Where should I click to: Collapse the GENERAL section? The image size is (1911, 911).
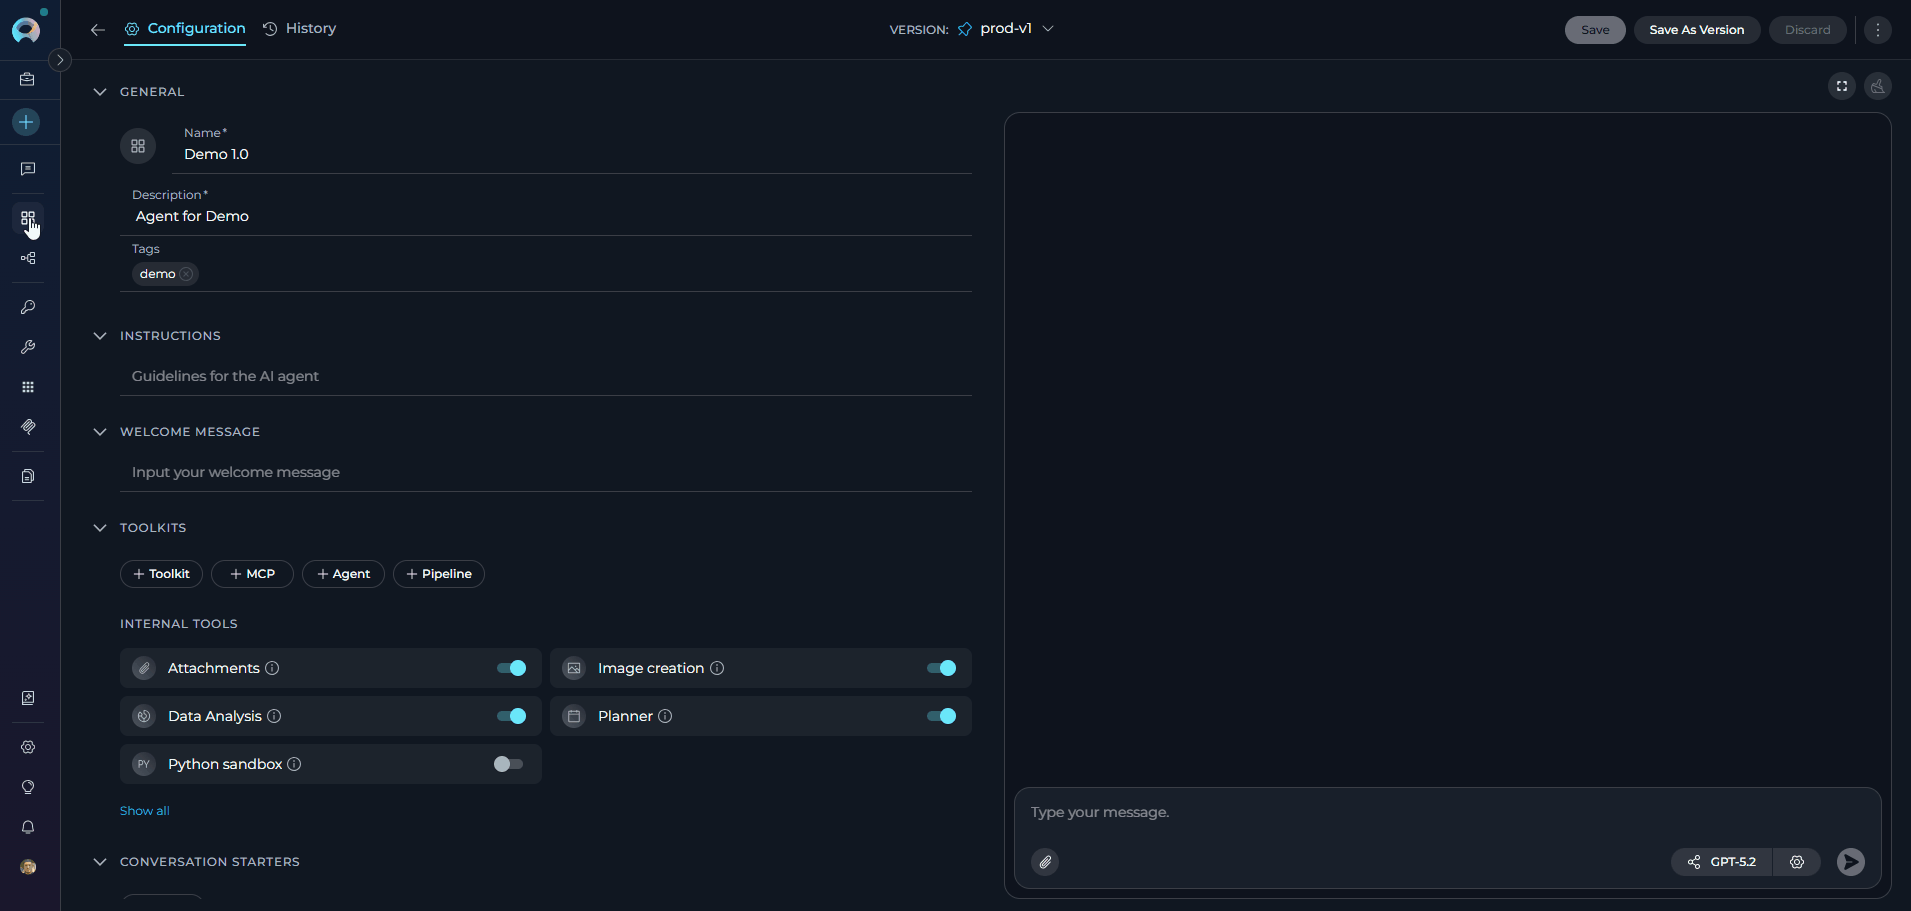(x=99, y=91)
